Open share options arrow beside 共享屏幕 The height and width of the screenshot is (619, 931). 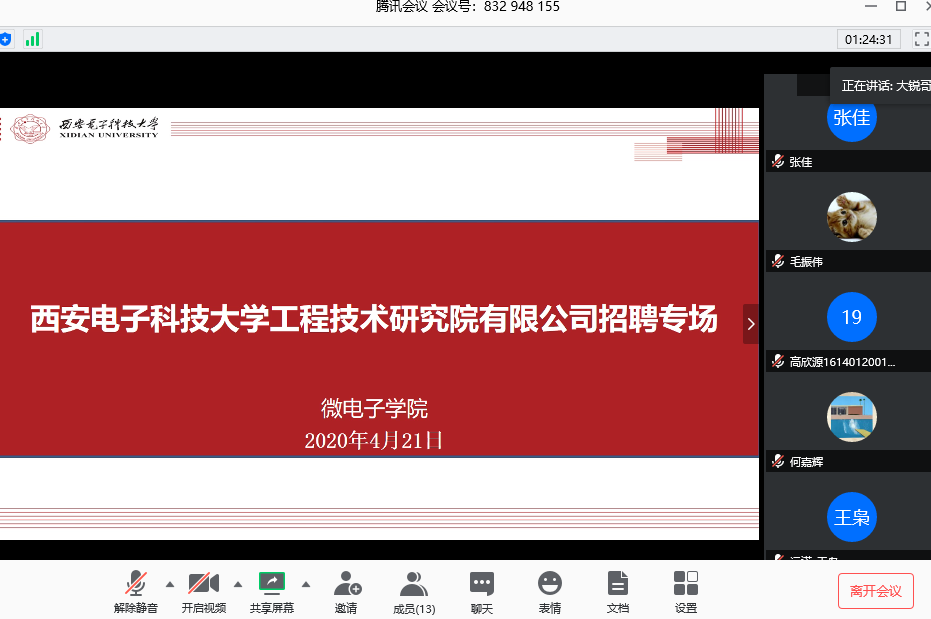[306, 585]
